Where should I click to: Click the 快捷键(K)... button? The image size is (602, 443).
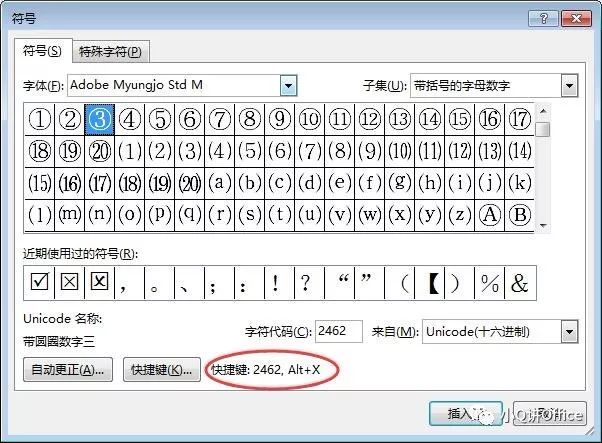click(x=162, y=370)
